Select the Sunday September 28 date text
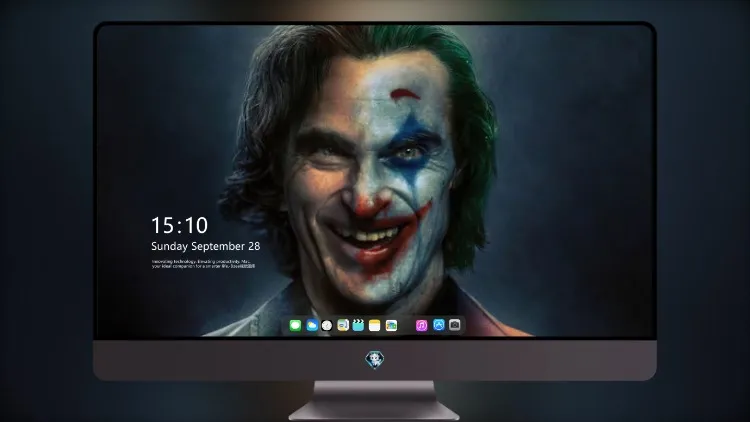This screenshot has height=422, width=750. (x=206, y=246)
